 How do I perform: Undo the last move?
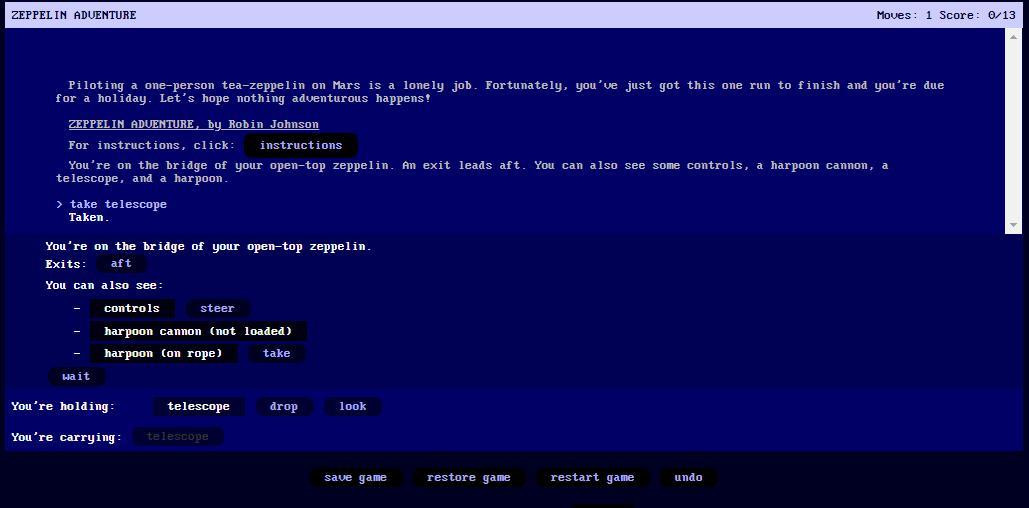click(x=688, y=477)
